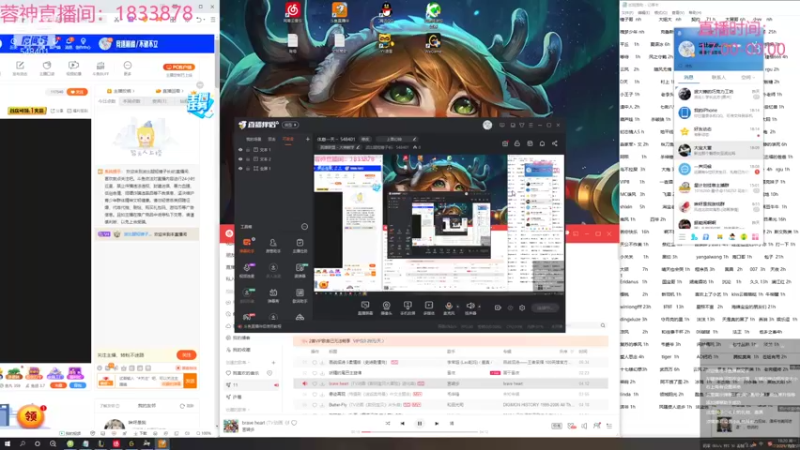Toggle shuffle mode in music player
This screenshot has height=450, width=800.
tap(388, 423)
